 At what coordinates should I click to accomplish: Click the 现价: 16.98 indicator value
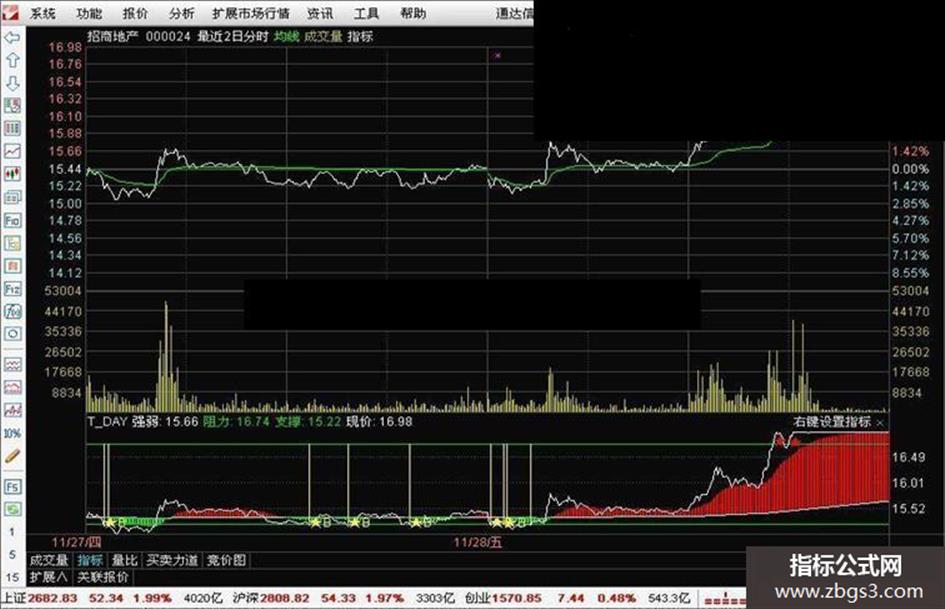click(380, 421)
